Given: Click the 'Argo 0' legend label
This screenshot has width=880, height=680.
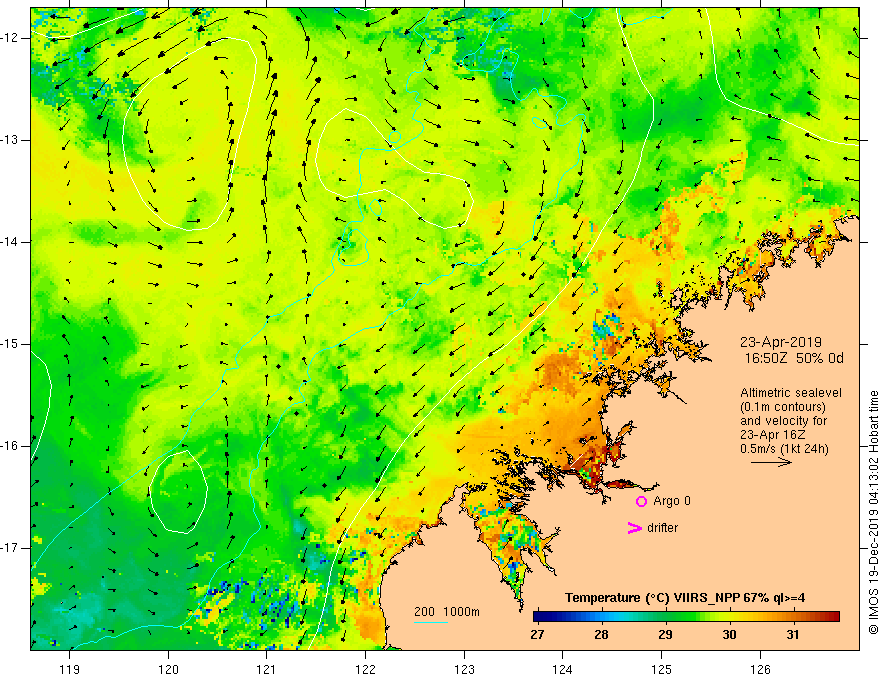Looking at the screenshot, I should coord(672,501).
